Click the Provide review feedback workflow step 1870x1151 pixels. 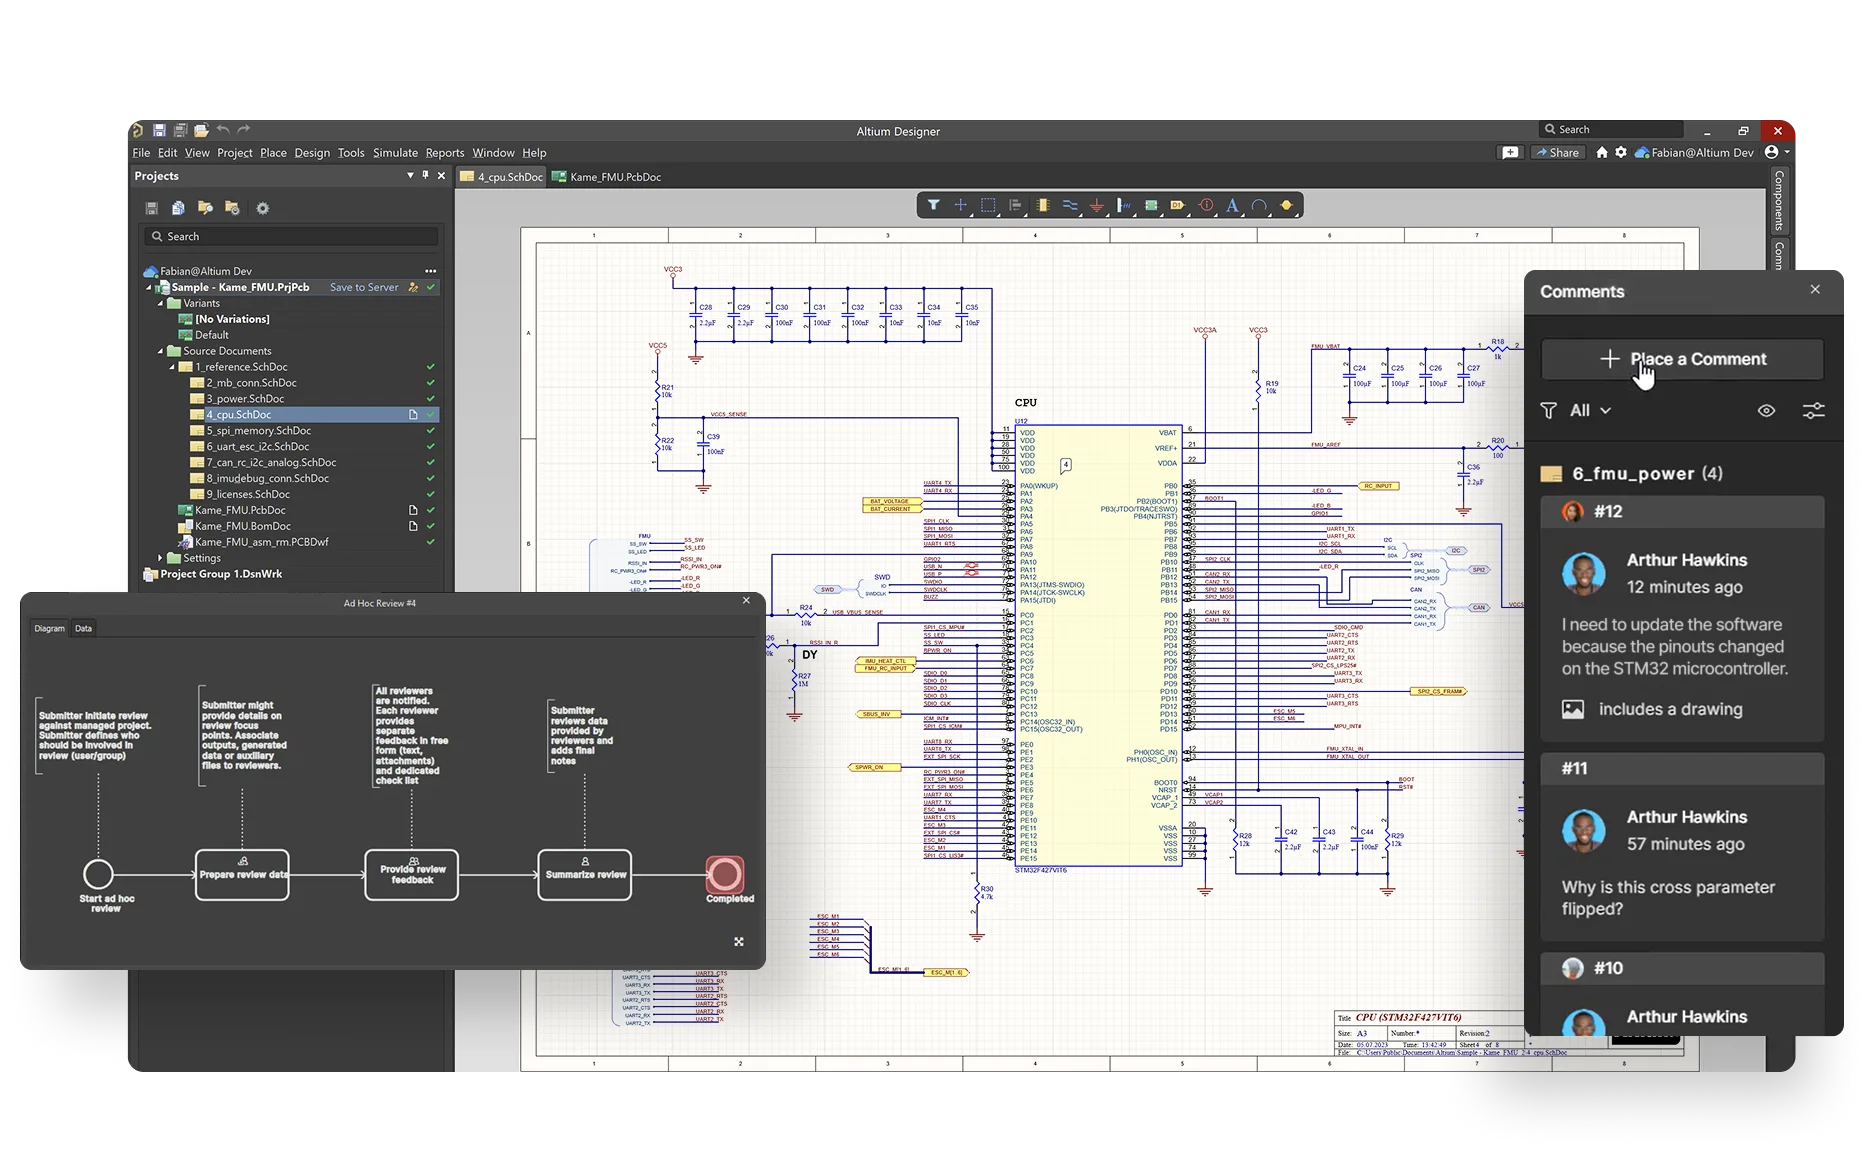[412, 875]
